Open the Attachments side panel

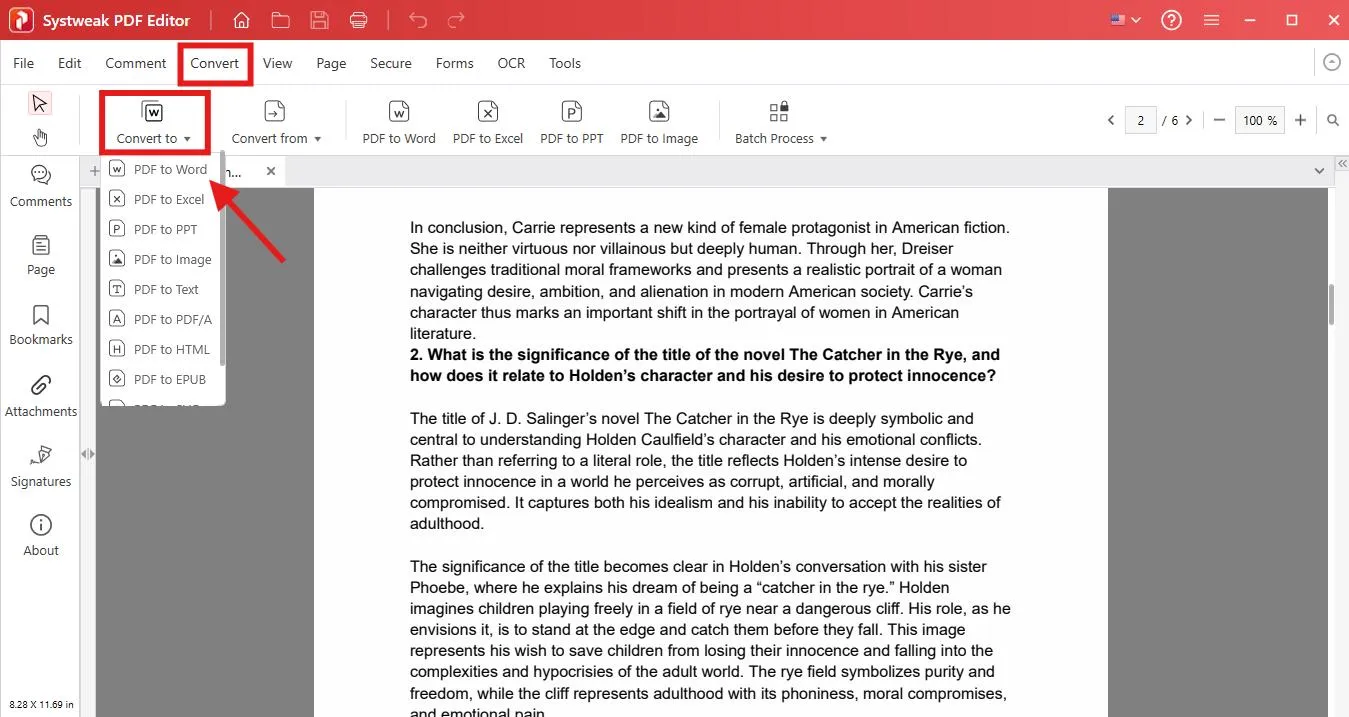41,396
